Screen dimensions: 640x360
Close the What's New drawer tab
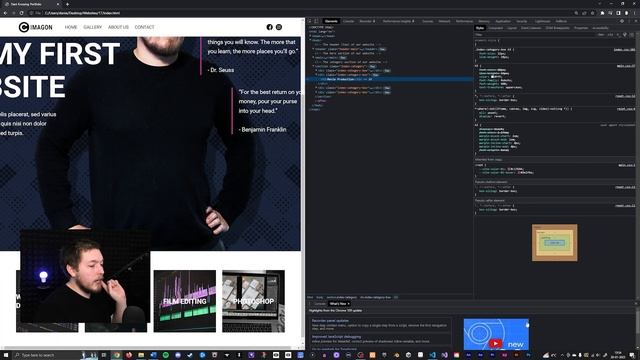(x=349, y=304)
